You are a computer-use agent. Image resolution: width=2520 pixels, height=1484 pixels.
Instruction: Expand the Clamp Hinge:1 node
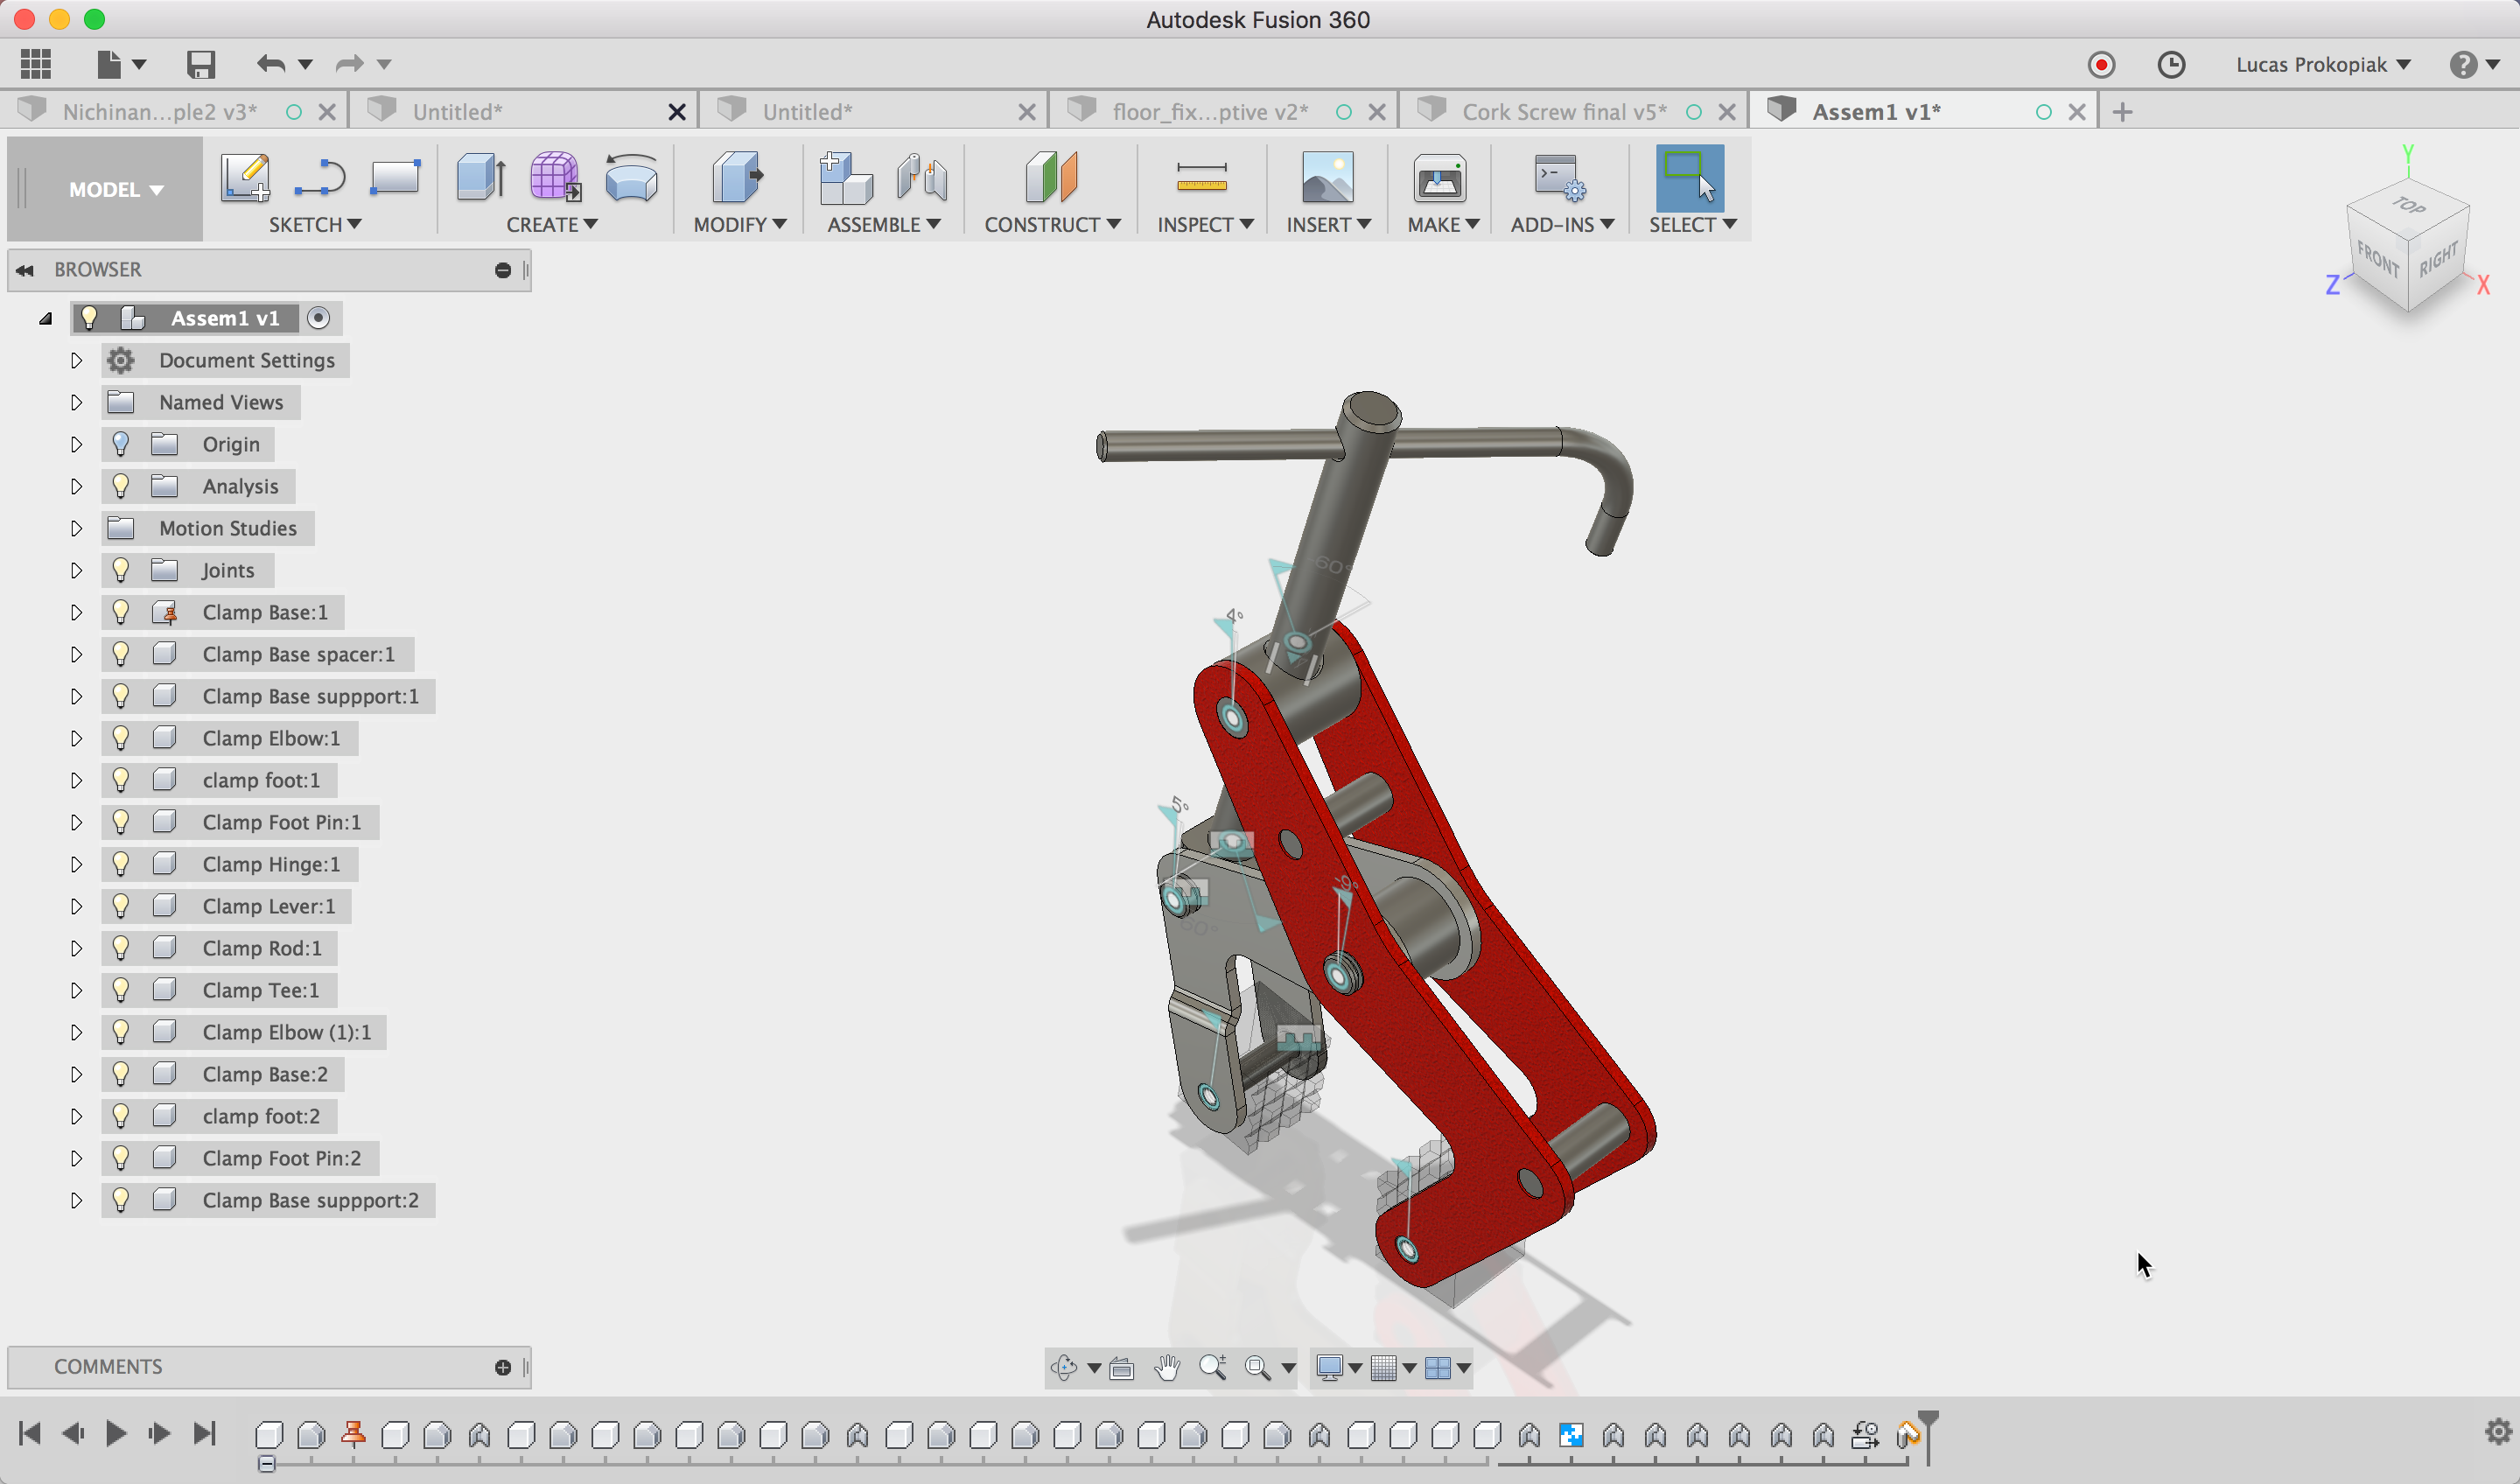pos(76,864)
